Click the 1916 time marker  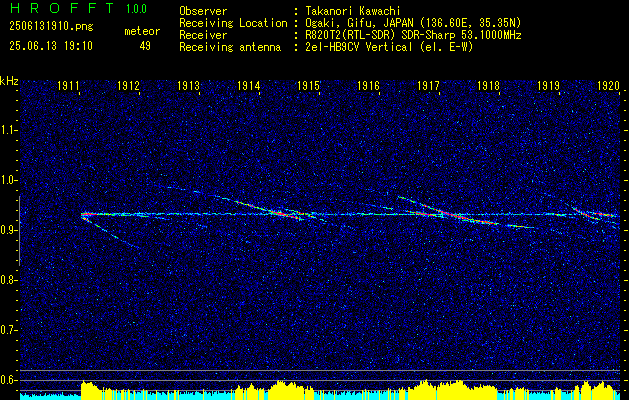pyautogui.click(x=368, y=85)
